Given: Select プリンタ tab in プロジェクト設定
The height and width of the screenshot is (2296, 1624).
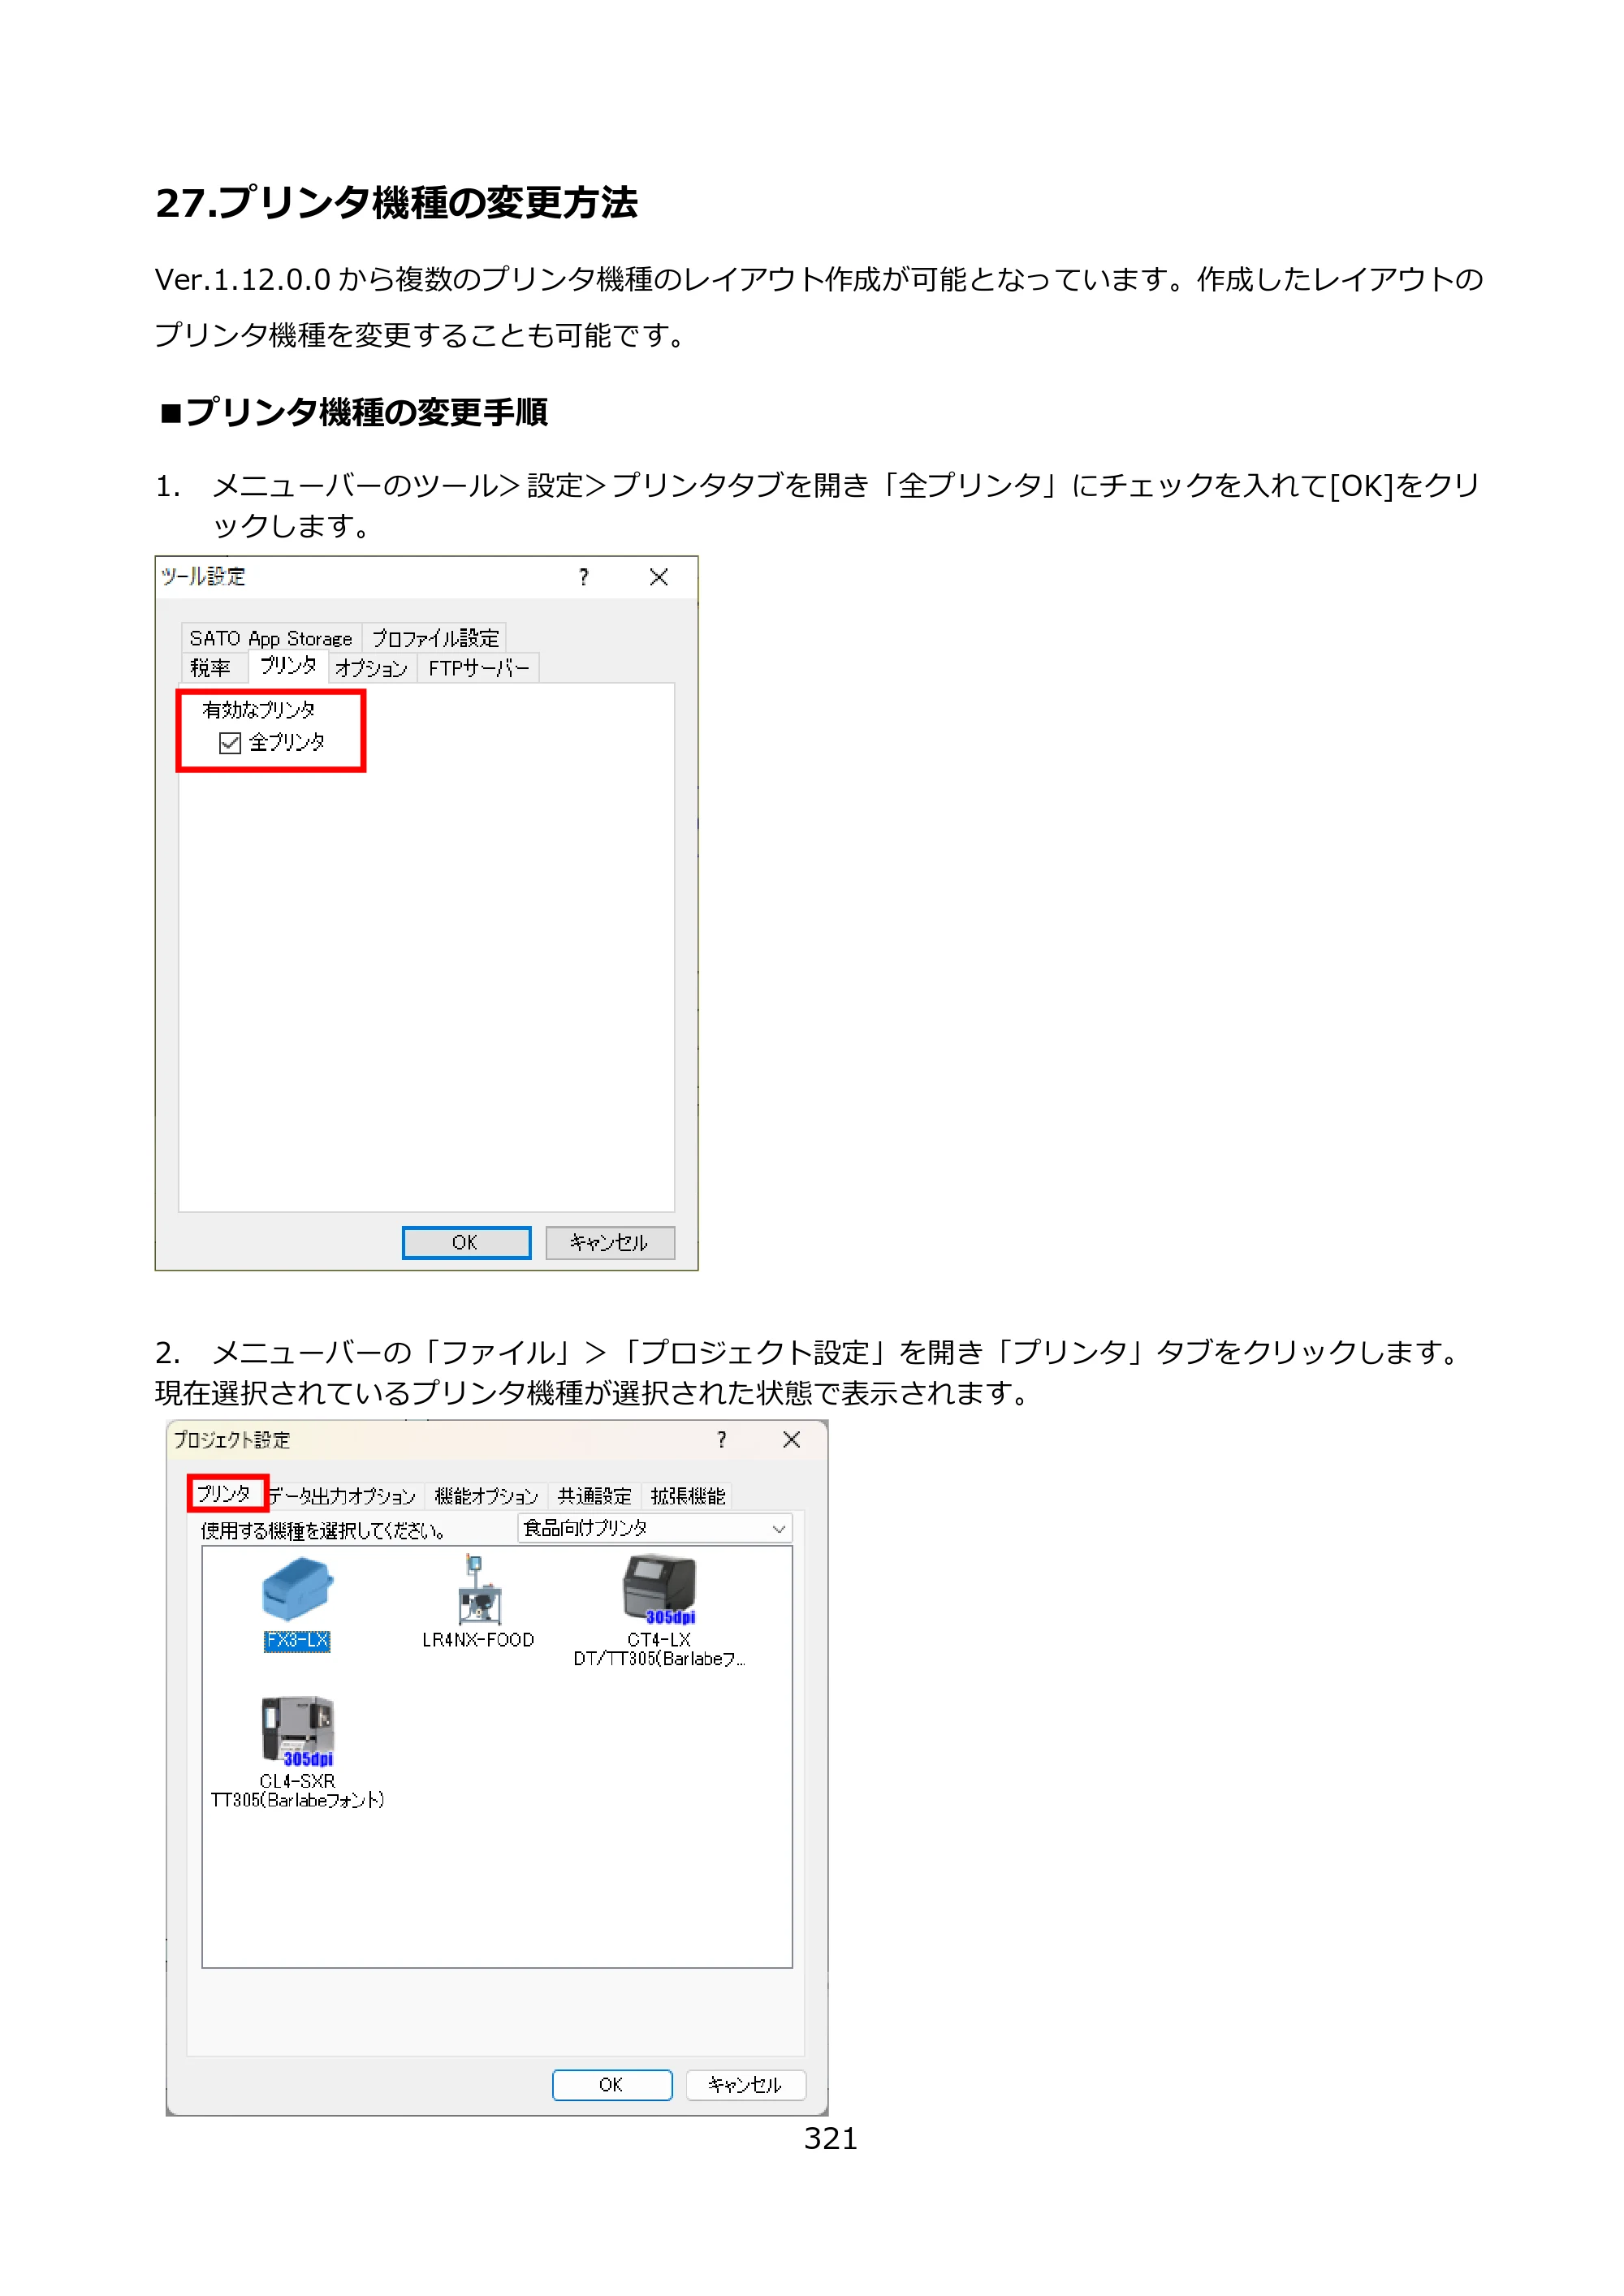Looking at the screenshot, I should click(x=224, y=1493).
